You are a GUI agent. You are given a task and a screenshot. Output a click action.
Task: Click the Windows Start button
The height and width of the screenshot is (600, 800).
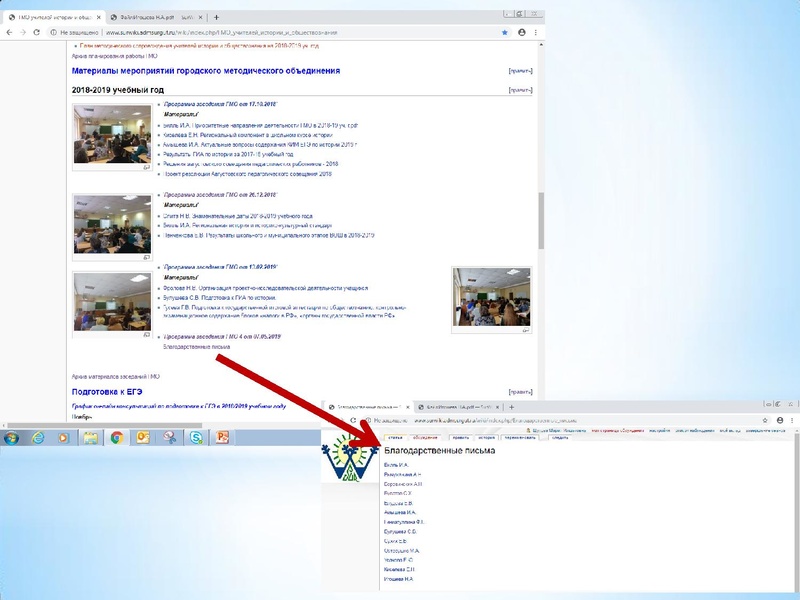(x=10, y=437)
